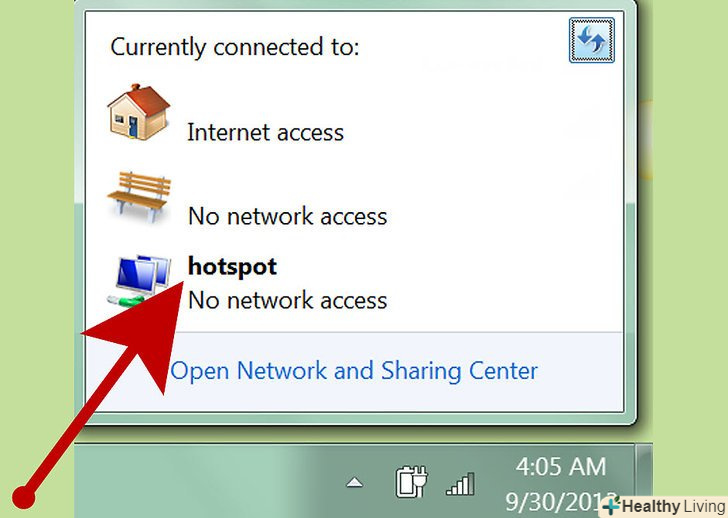Click No network access under hotspot
The width and height of the screenshot is (728, 518).
(x=287, y=300)
